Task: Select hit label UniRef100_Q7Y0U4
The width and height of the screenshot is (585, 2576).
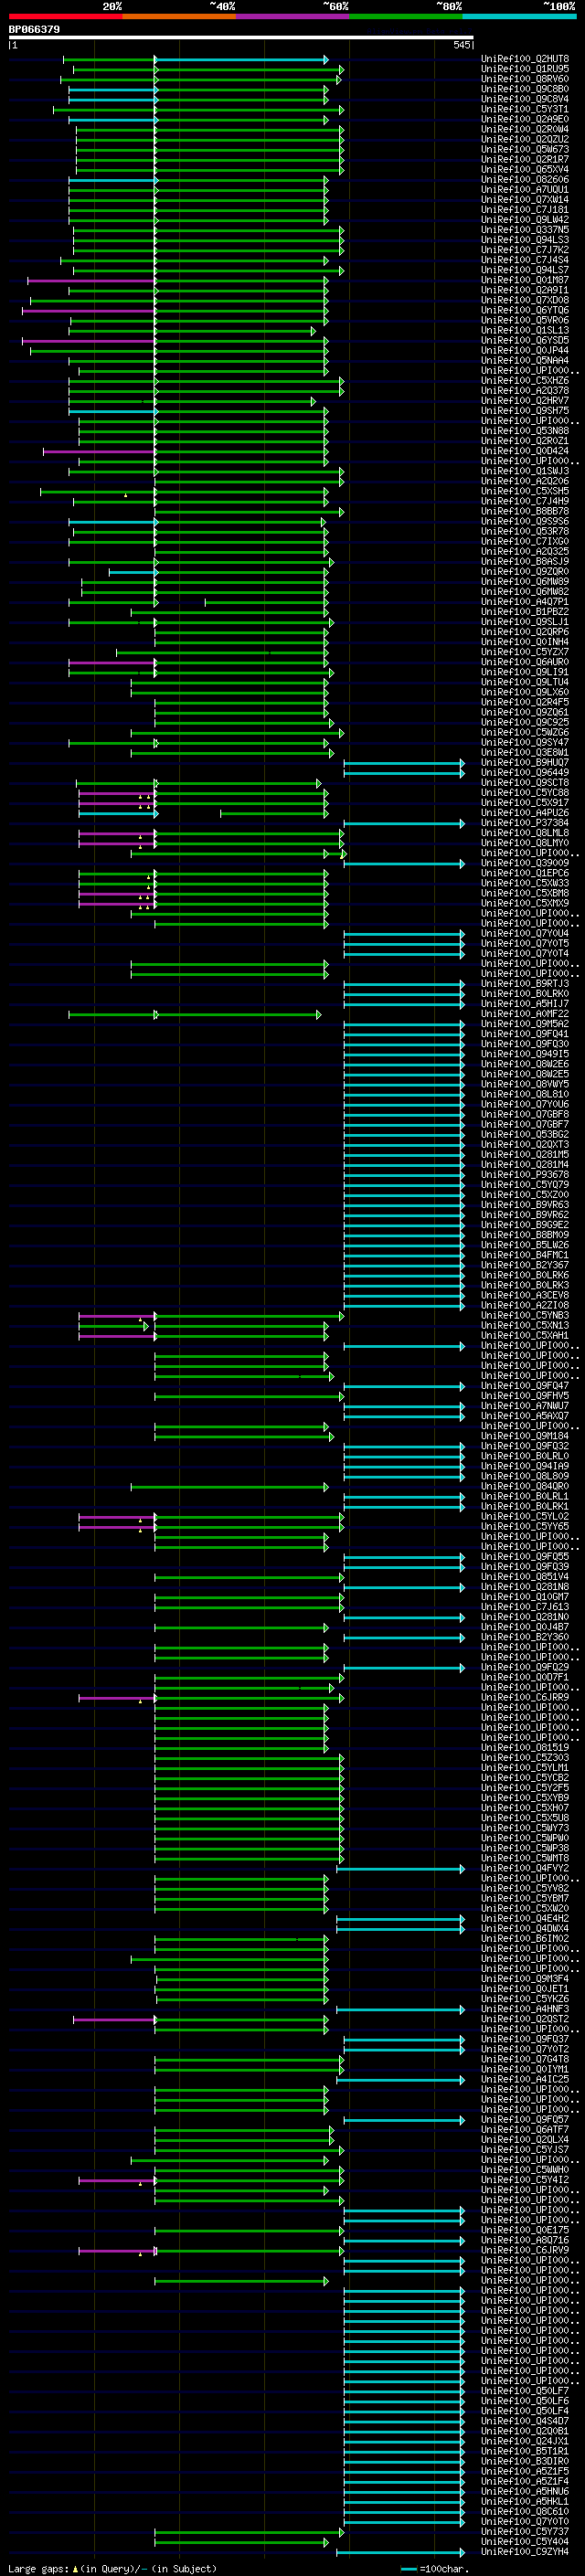Action: click(x=525, y=934)
